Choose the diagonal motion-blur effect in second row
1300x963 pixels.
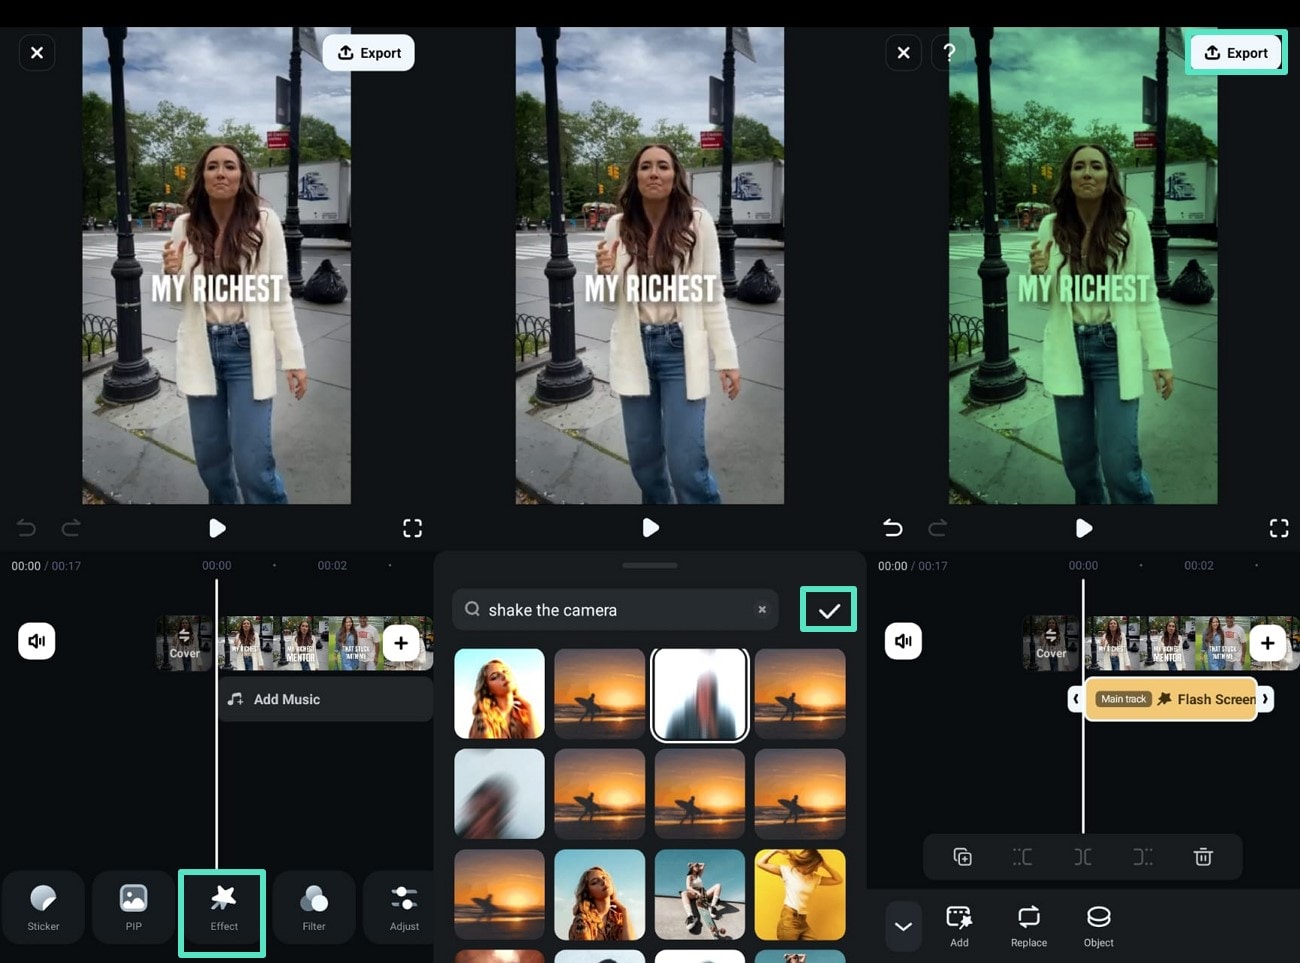click(499, 794)
